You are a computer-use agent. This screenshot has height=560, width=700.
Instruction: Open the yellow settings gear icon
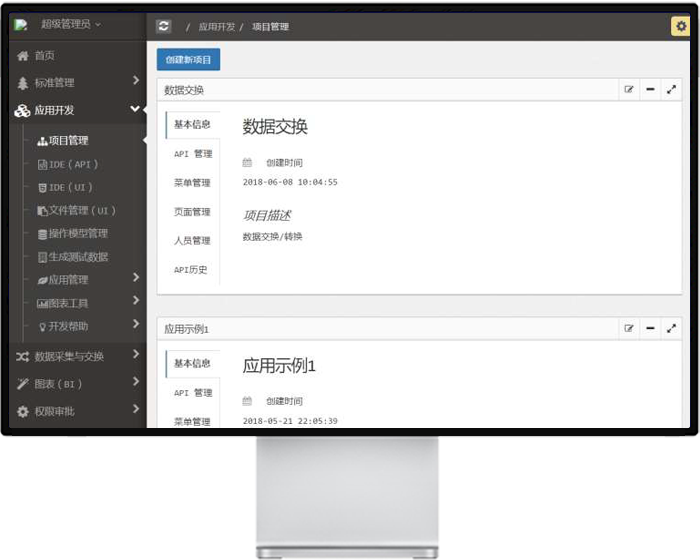pos(679,27)
